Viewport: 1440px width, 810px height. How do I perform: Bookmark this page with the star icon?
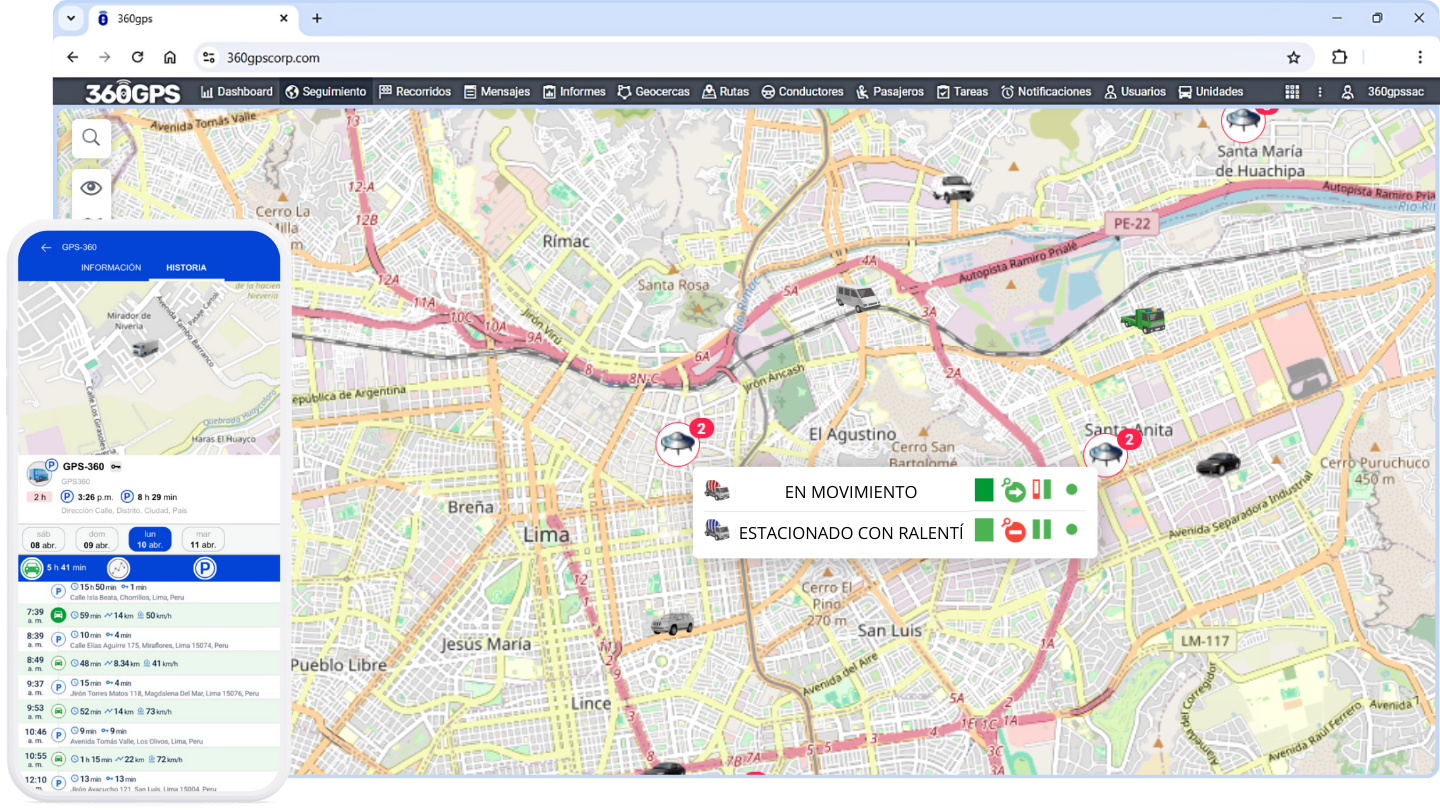[x=1293, y=57]
